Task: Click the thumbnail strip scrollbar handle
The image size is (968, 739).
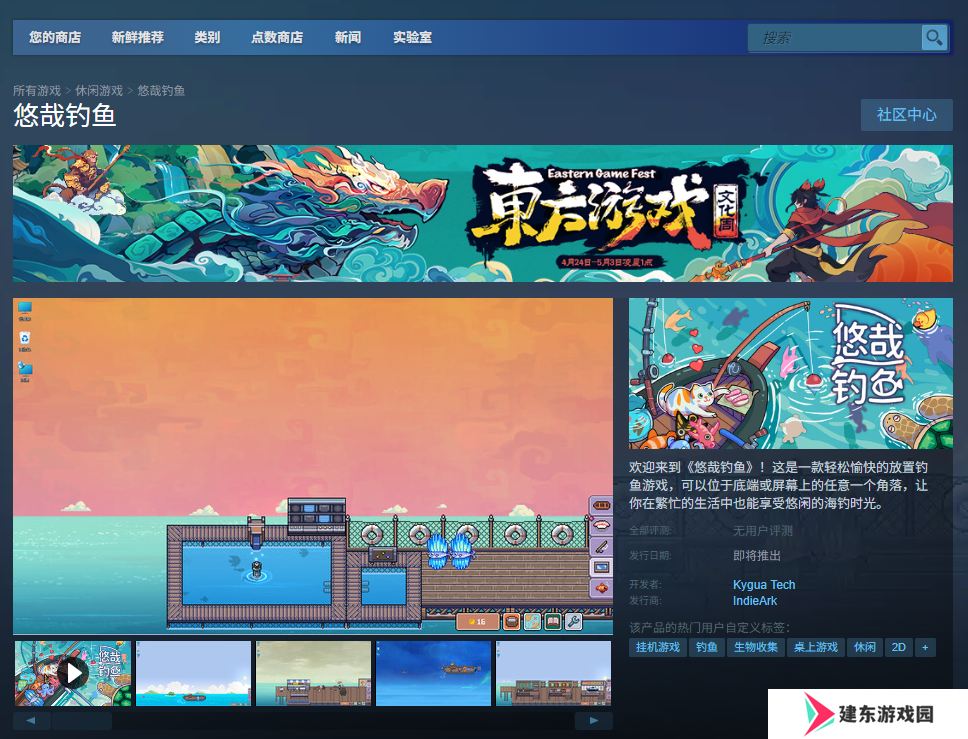Action: (82, 720)
